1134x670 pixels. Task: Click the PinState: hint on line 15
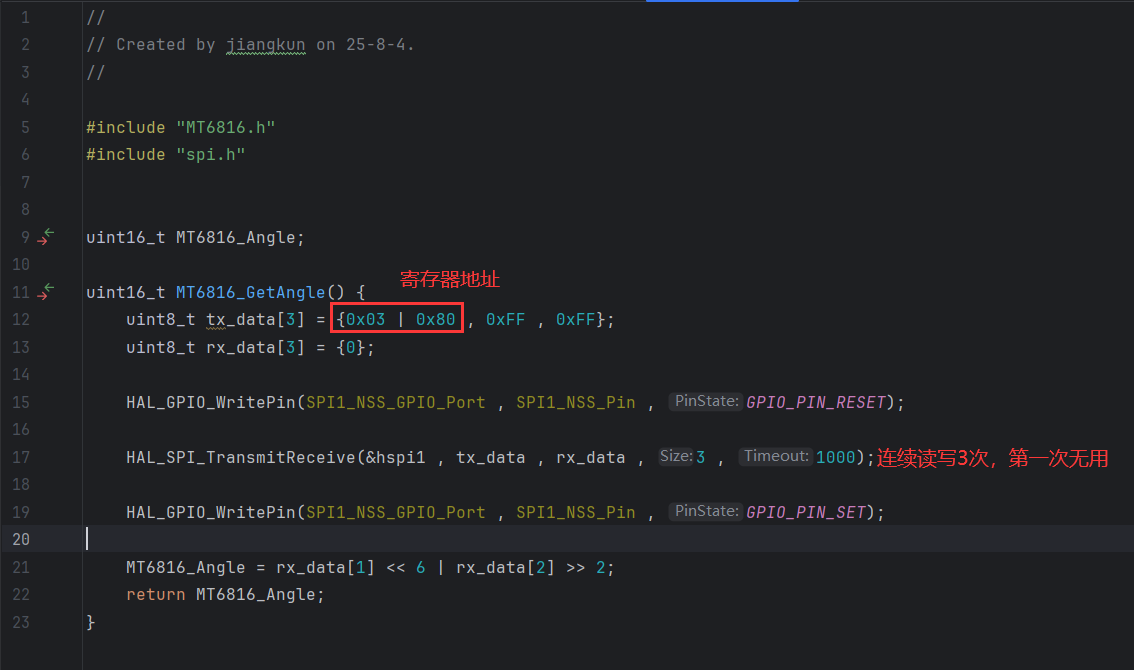[706, 401]
